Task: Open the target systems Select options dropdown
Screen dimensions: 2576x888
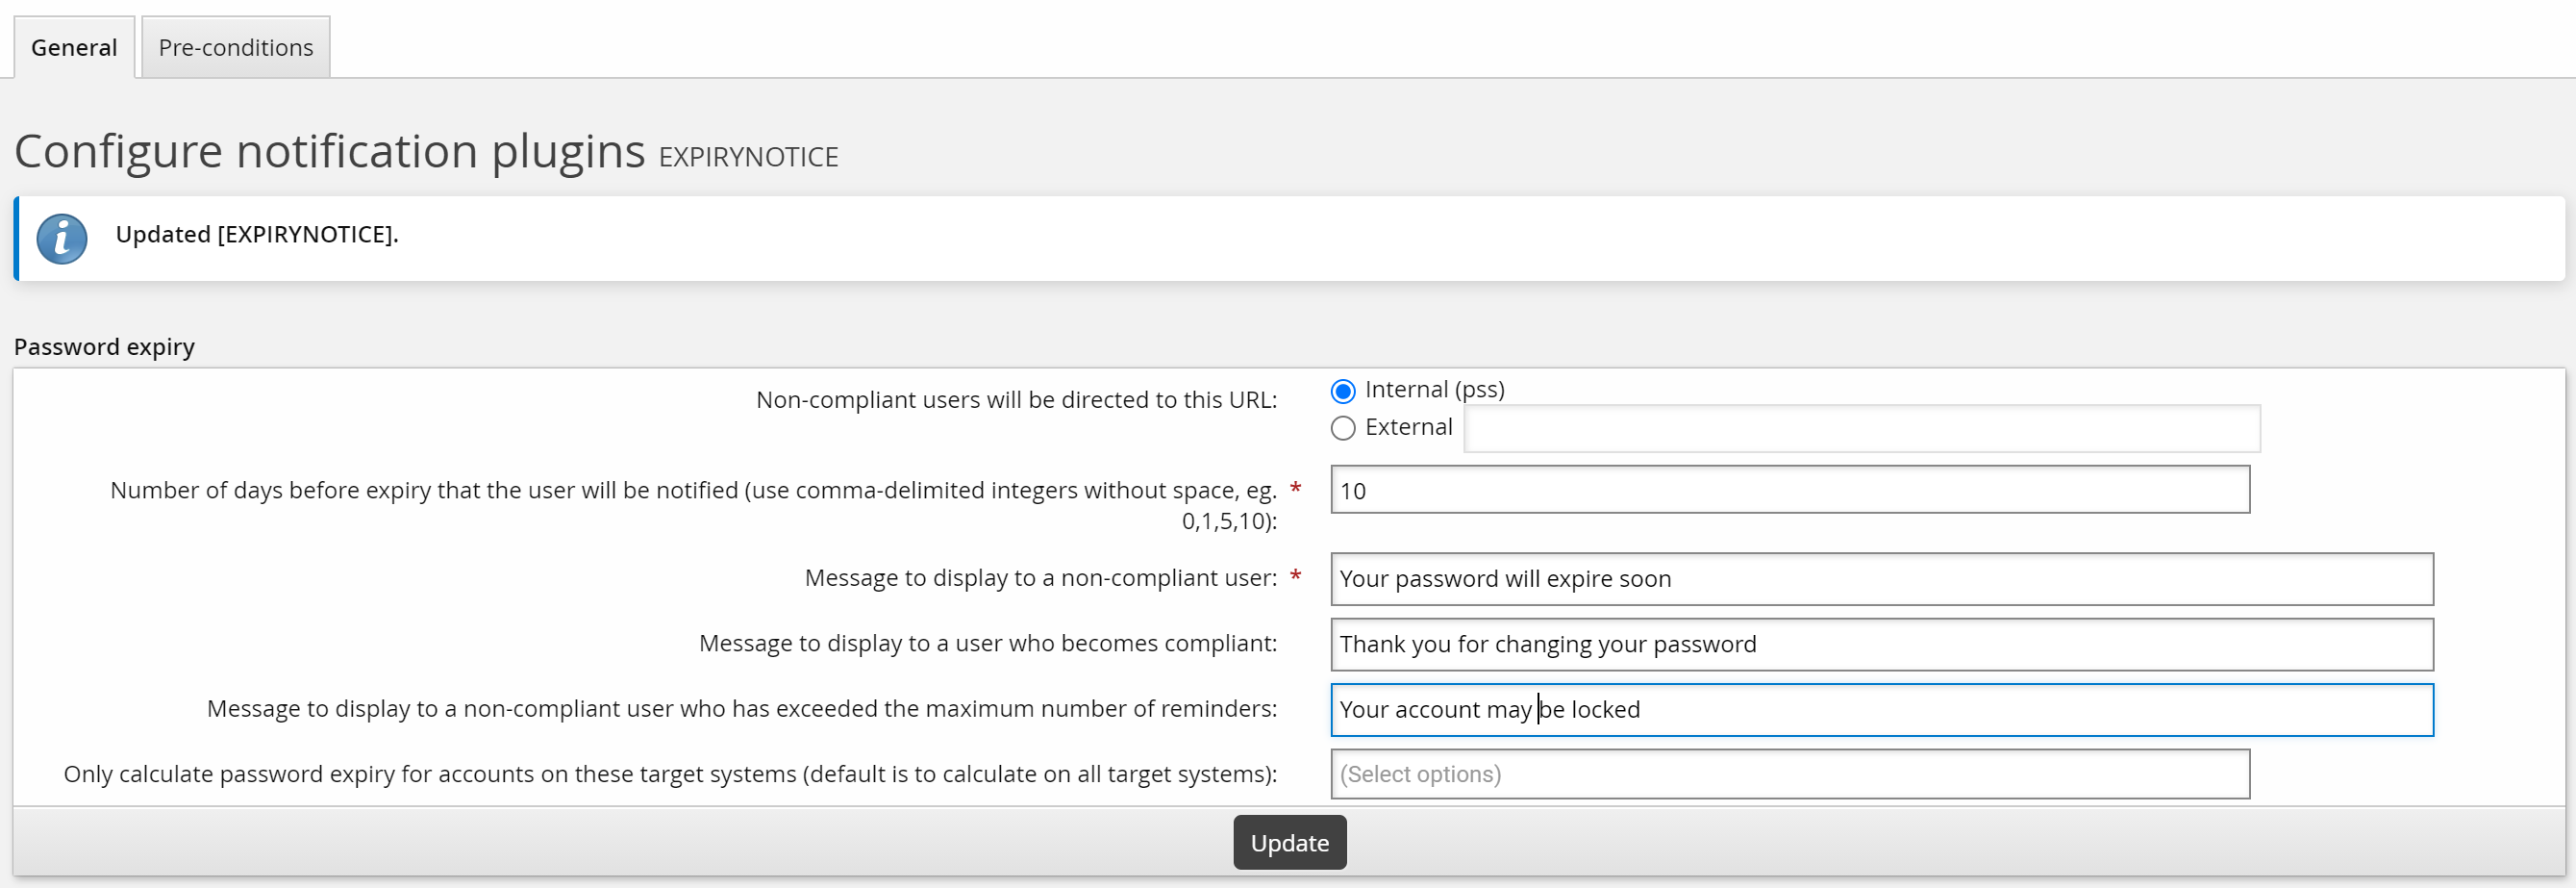Action: click(1789, 774)
